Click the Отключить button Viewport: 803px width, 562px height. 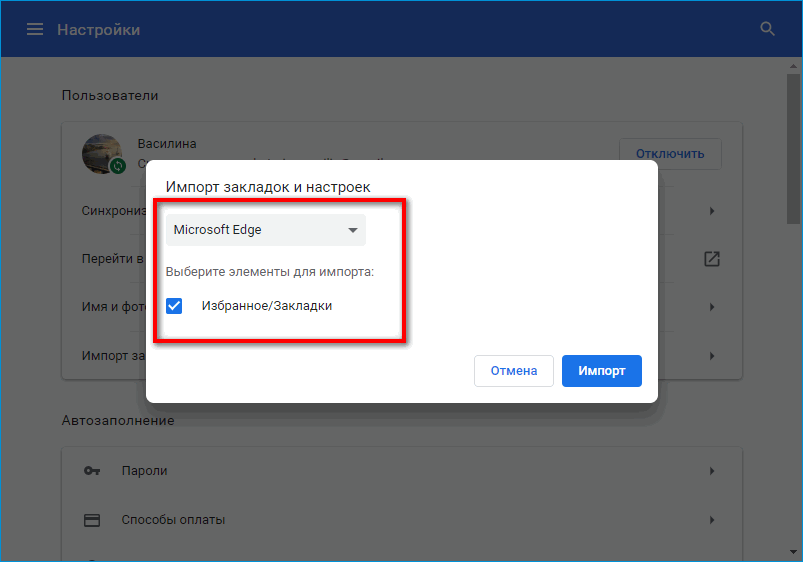pyautogui.click(x=670, y=153)
